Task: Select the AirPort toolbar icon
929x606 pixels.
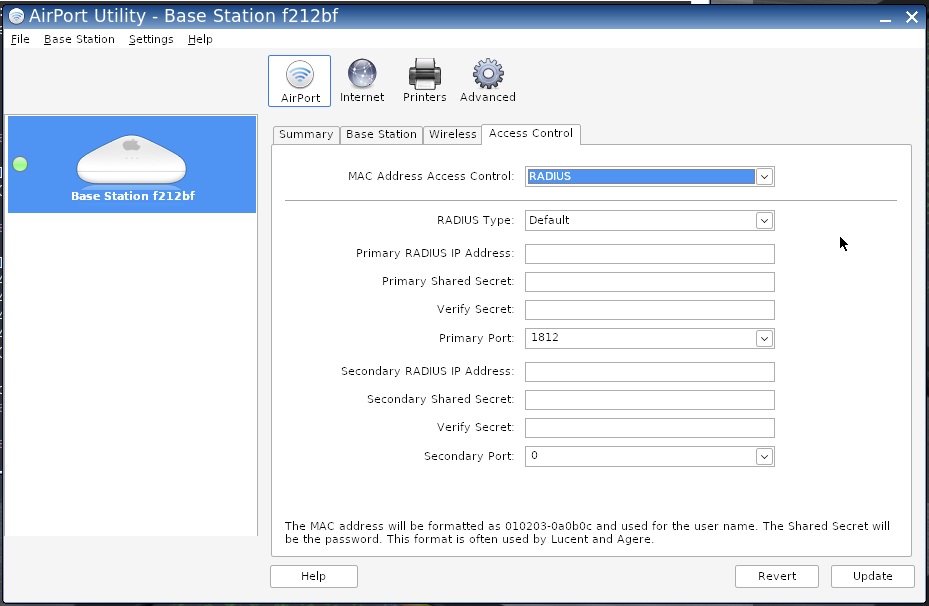Action: click(x=299, y=80)
